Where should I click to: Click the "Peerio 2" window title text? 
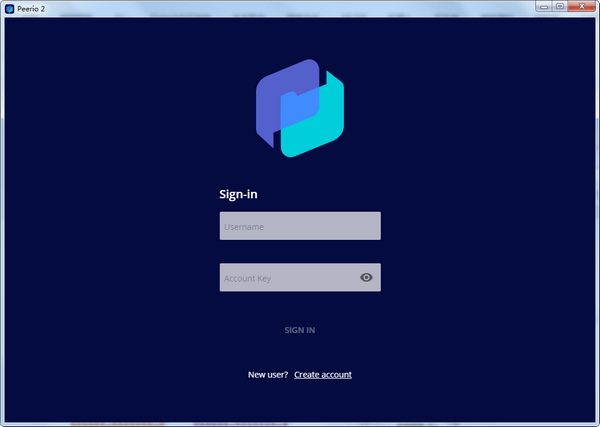(31, 8)
